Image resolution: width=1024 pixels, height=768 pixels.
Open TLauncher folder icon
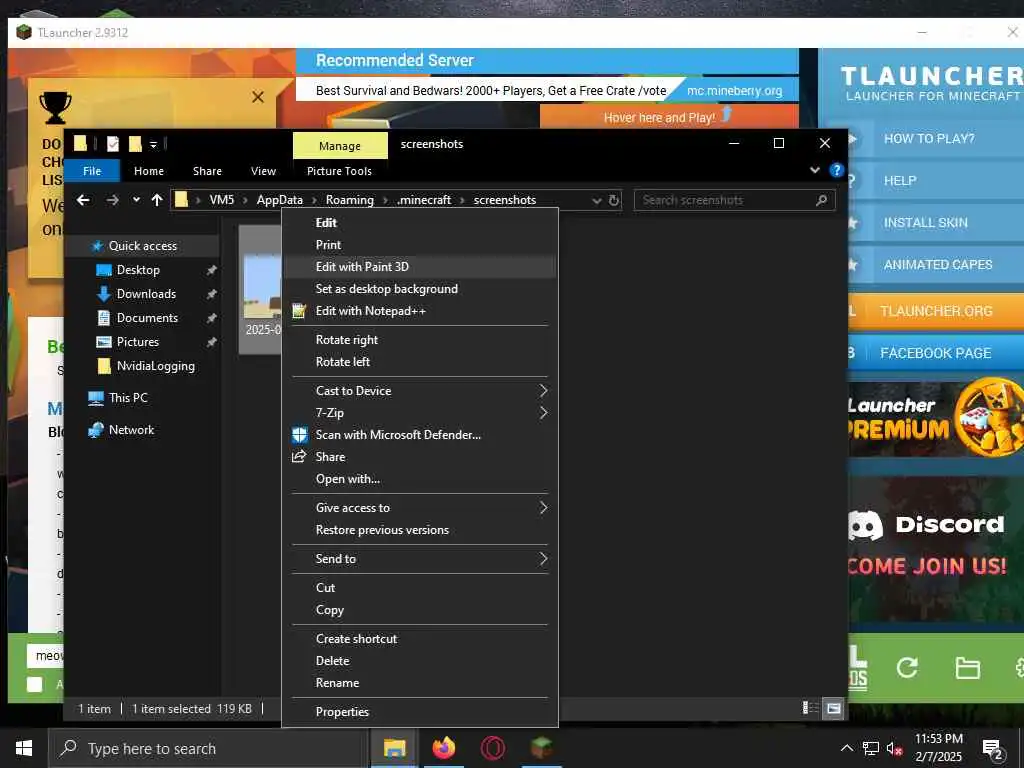(x=967, y=667)
